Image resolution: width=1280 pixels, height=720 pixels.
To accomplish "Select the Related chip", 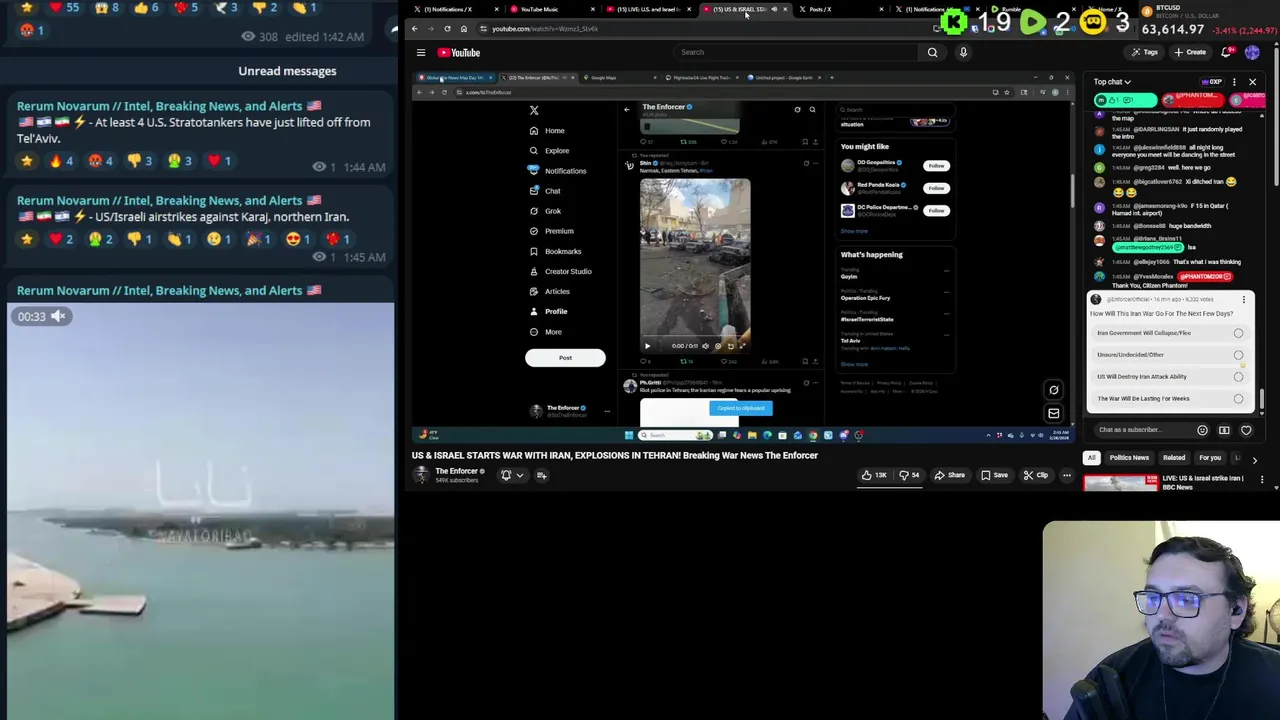I will pyautogui.click(x=1174, y=458).
